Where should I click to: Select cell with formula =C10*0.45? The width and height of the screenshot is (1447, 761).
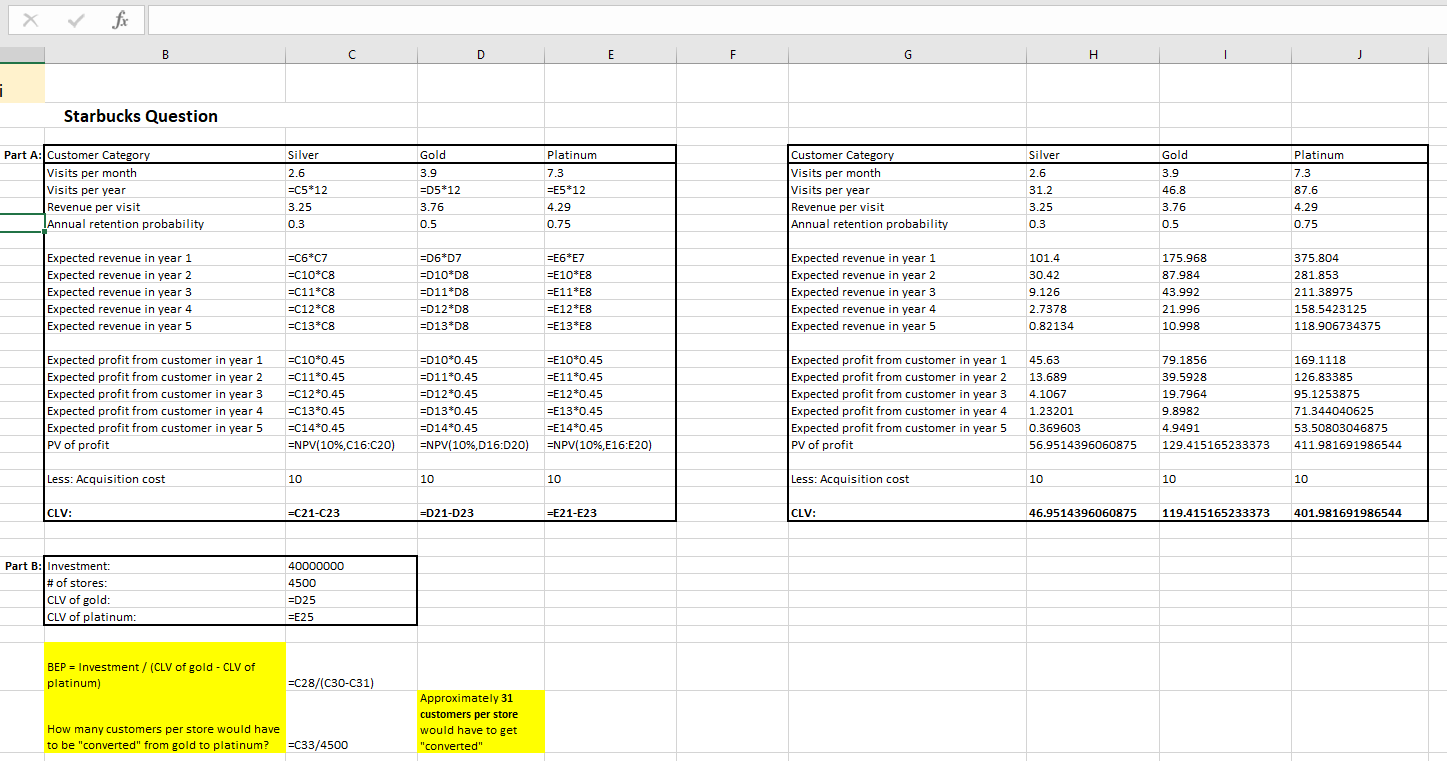click(351, 360)
